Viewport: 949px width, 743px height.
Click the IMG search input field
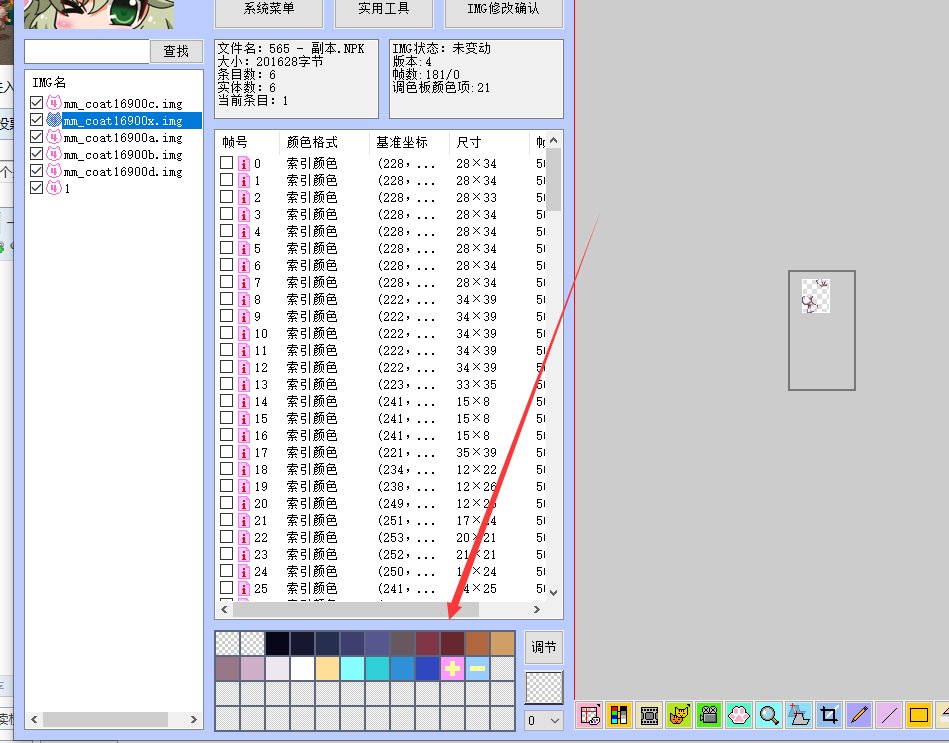[86, 51]
